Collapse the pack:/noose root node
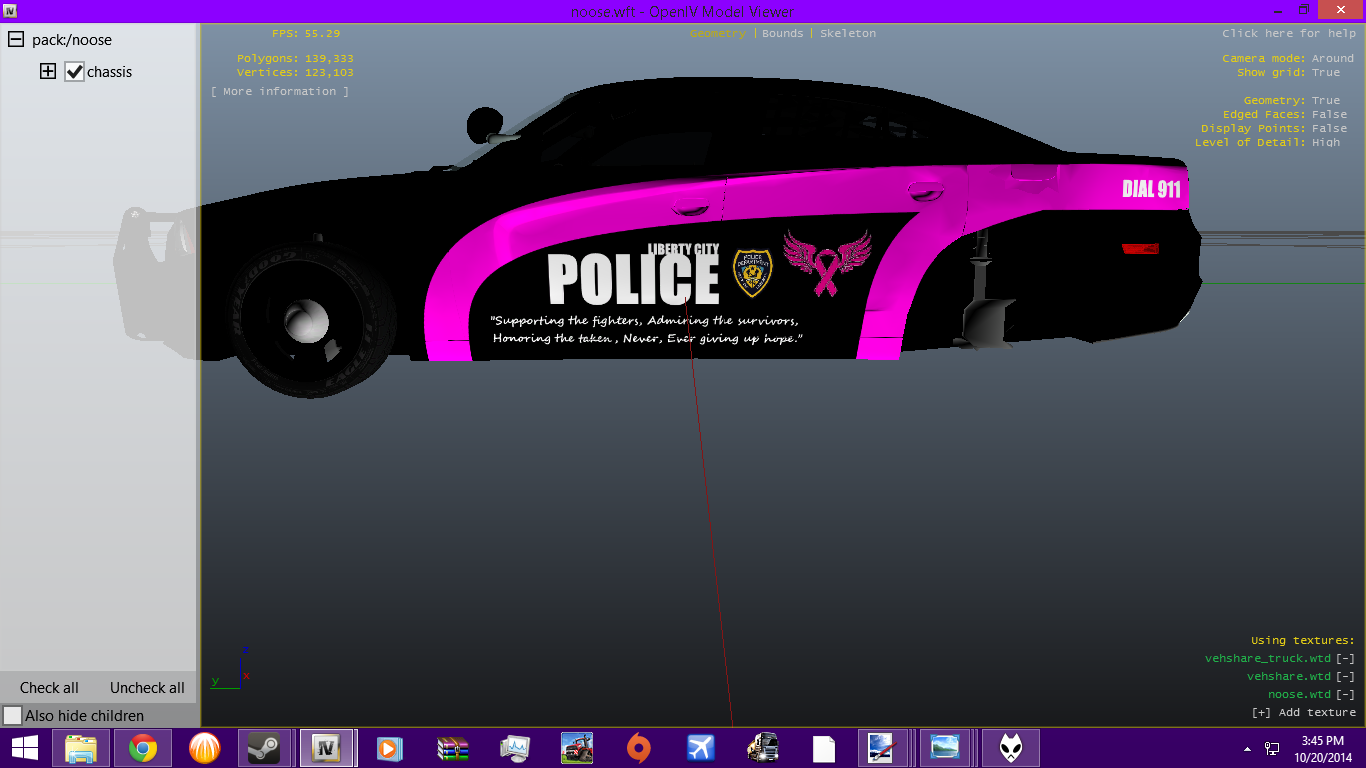 pyautogui.click(x=16, y=40)
